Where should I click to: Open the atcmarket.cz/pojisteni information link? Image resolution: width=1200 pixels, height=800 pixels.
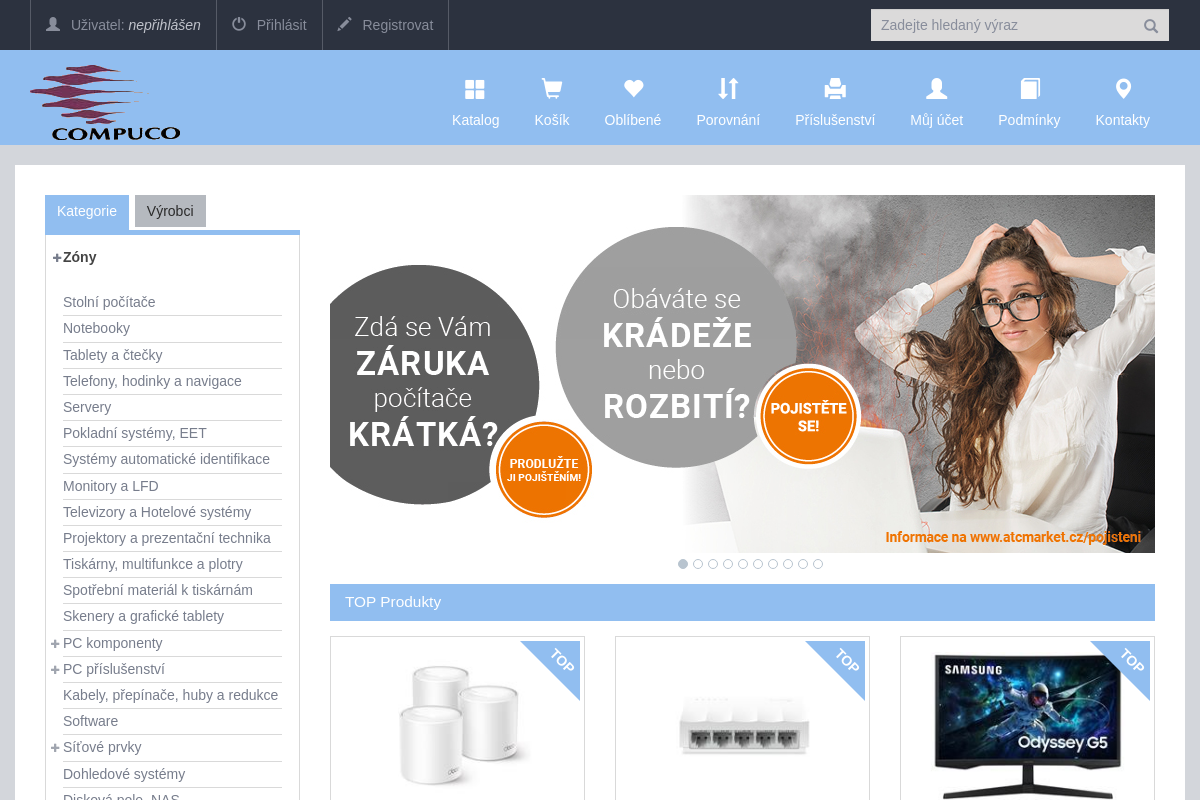coord(1013,537)
